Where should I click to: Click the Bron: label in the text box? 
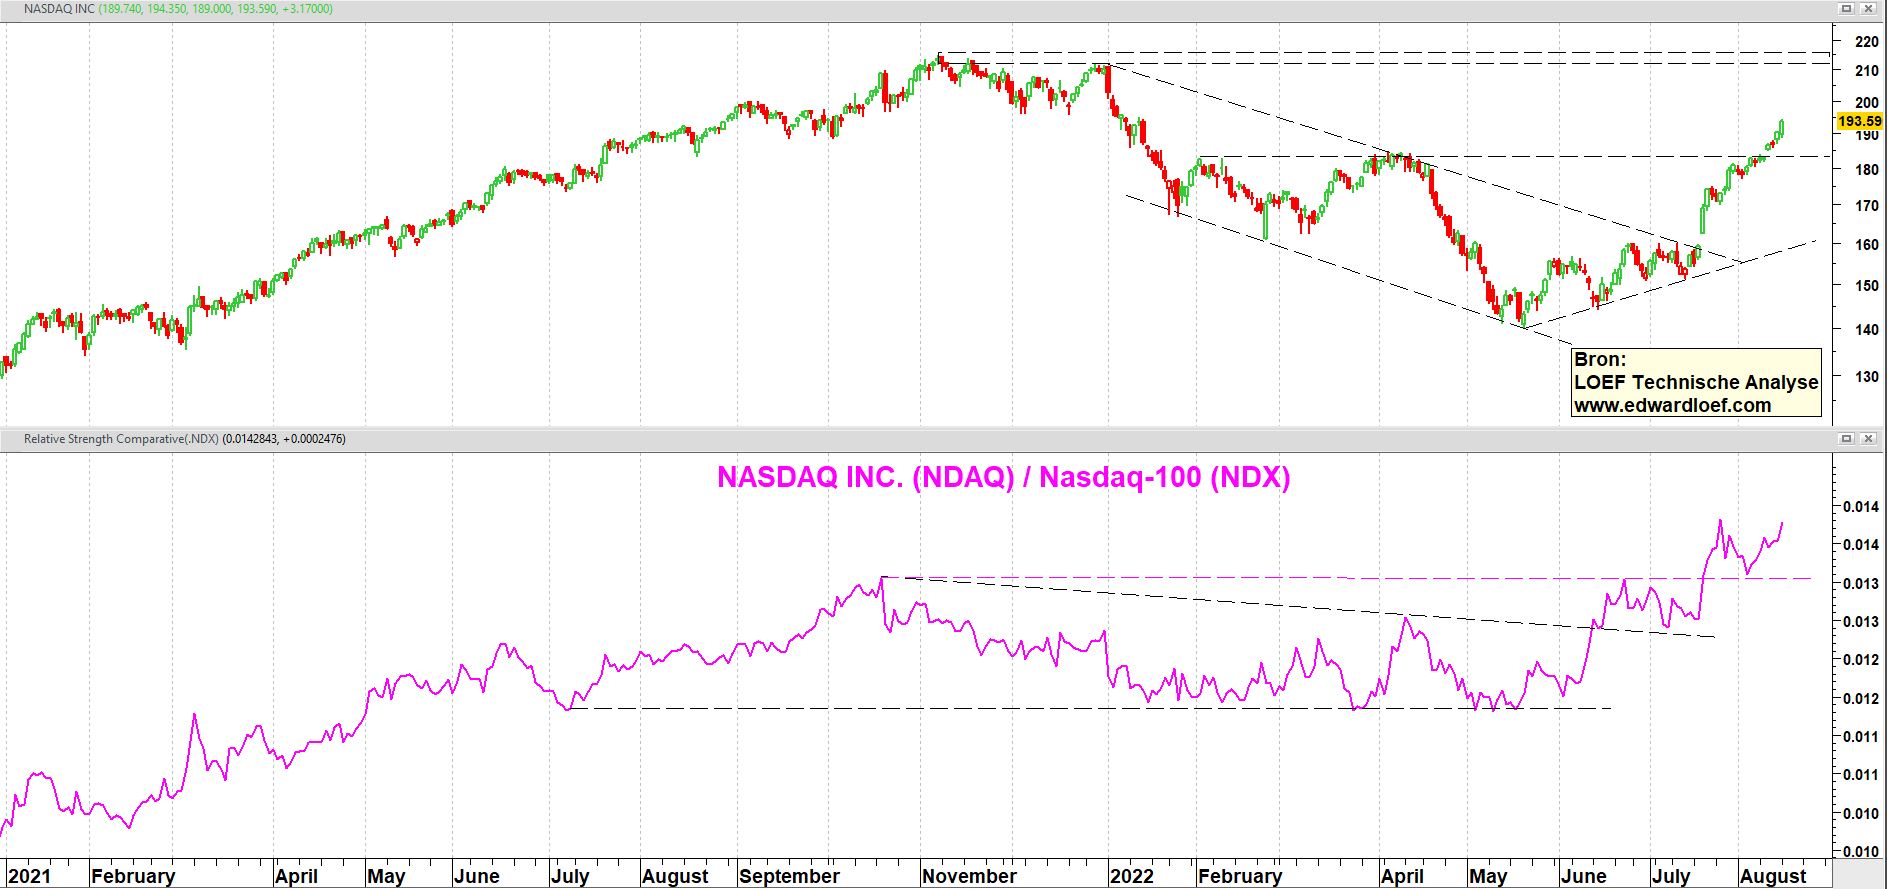click(1600, 359)
